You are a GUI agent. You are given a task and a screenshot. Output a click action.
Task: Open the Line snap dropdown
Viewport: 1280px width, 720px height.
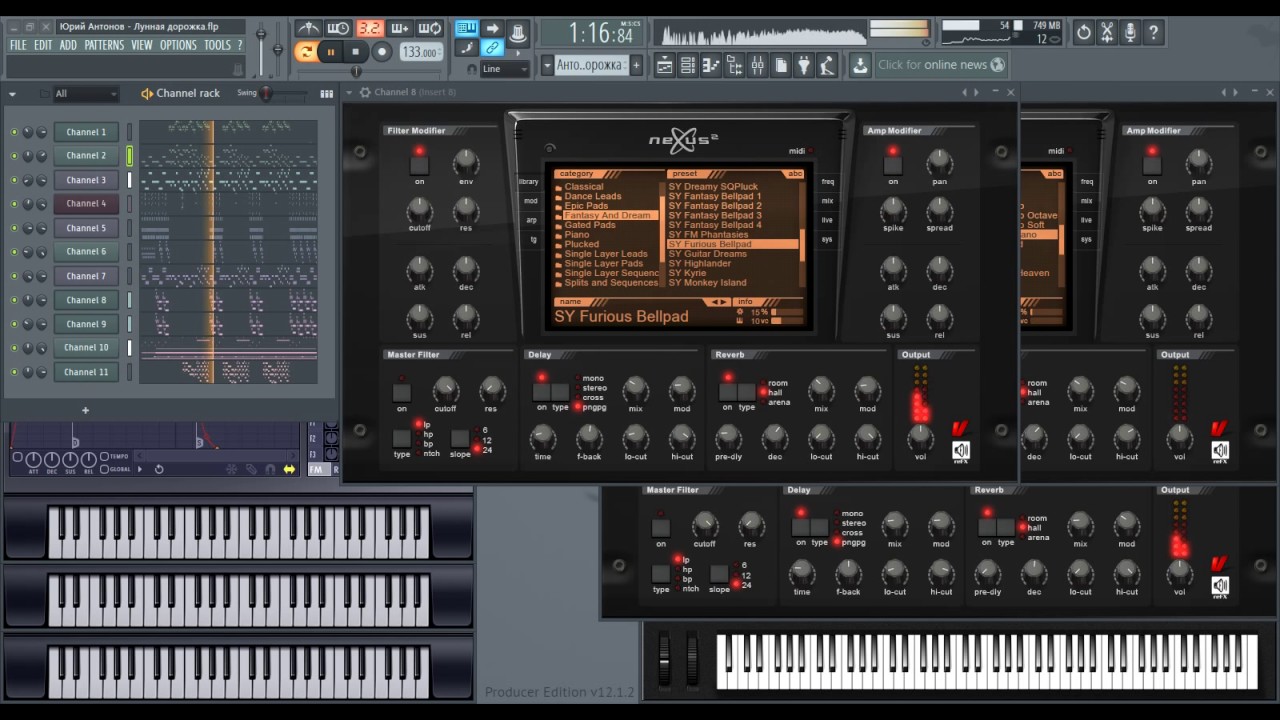coord(505,69)
